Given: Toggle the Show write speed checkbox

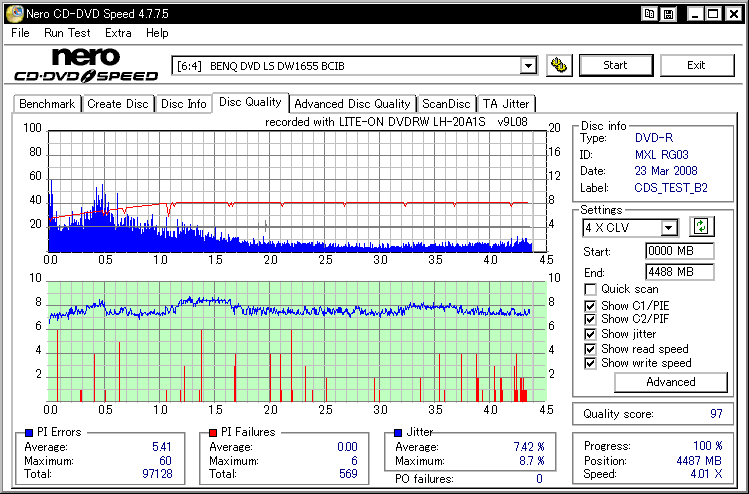Looking at the screenshot, I should pyautogui.click(x=590, y=363).
